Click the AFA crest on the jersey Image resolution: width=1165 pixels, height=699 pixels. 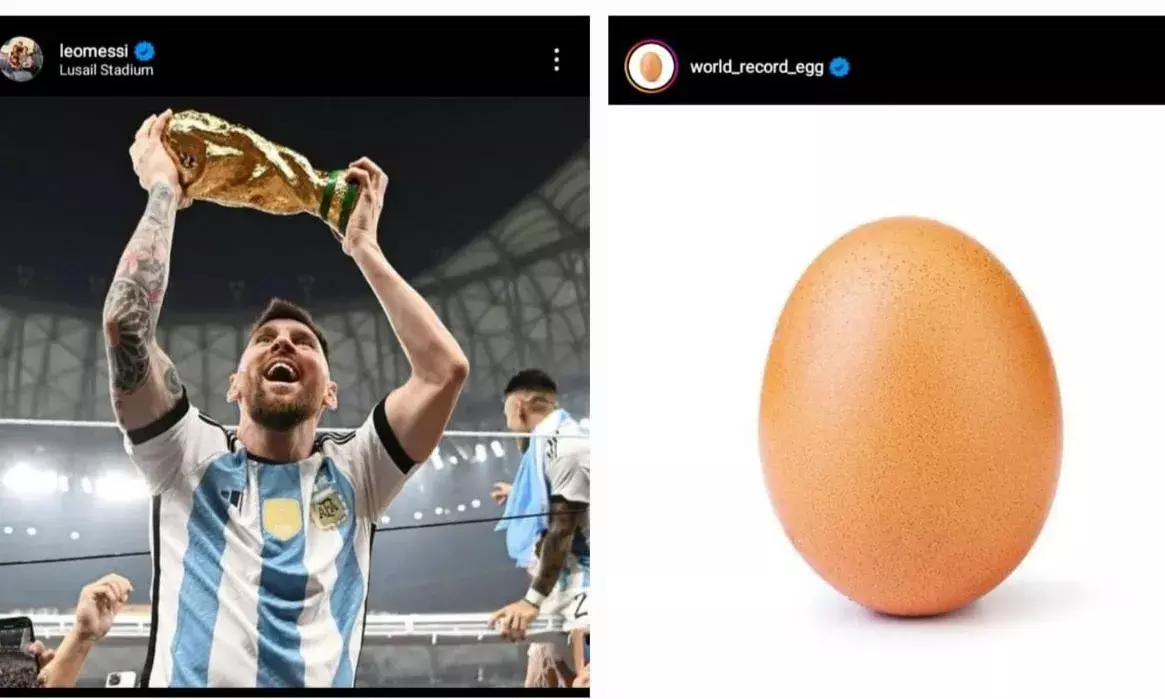click(328, 509)
